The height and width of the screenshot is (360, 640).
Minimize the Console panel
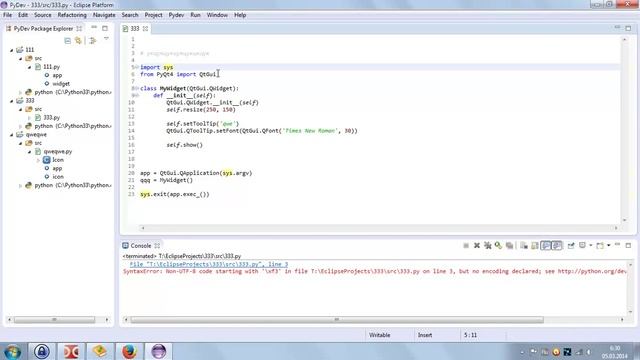click(x=618, y=244)
